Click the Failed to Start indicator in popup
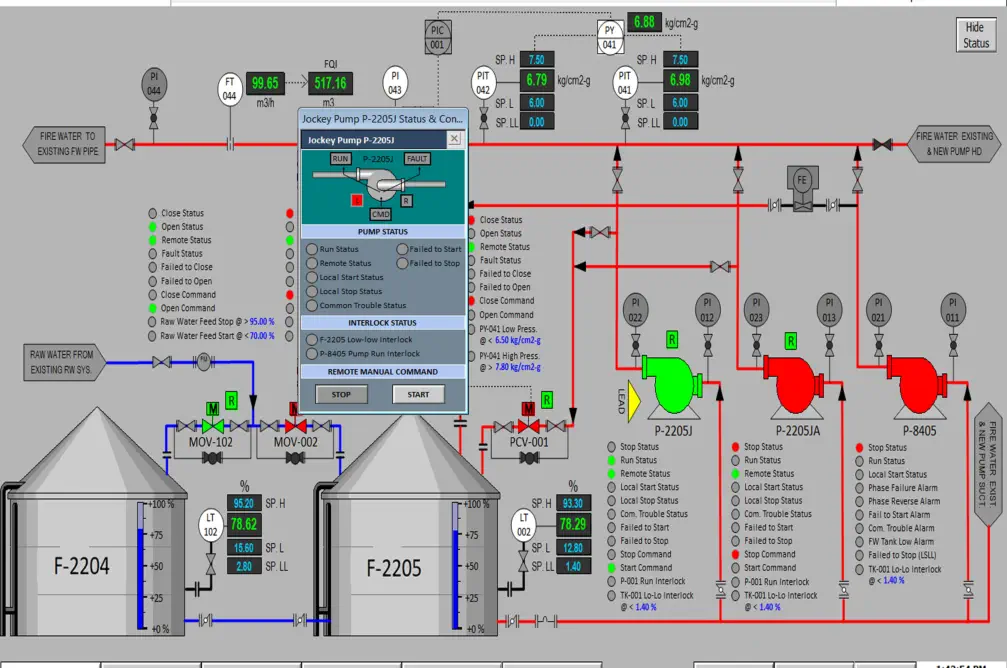This screenshot has width=1007, height=668. [401, 249]
